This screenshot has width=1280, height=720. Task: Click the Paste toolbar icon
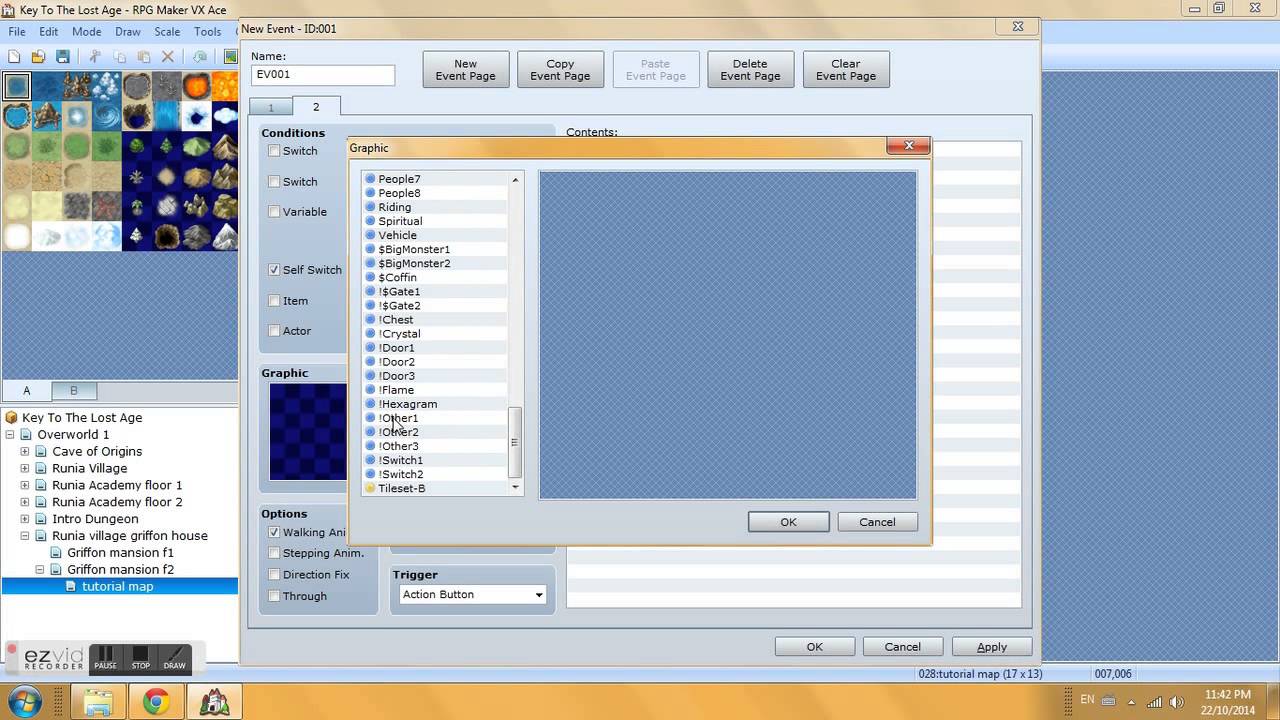[x=143, y=57]
